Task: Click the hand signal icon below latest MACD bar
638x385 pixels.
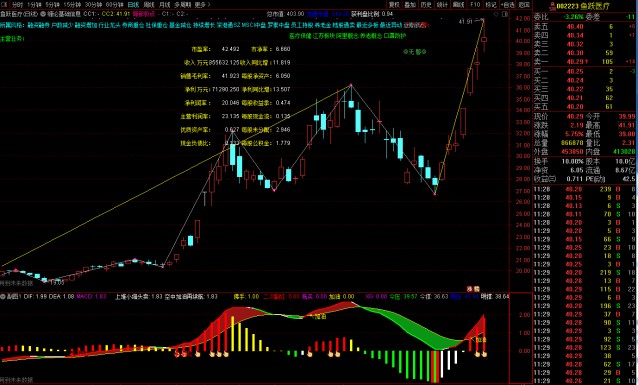Action: 484,354
